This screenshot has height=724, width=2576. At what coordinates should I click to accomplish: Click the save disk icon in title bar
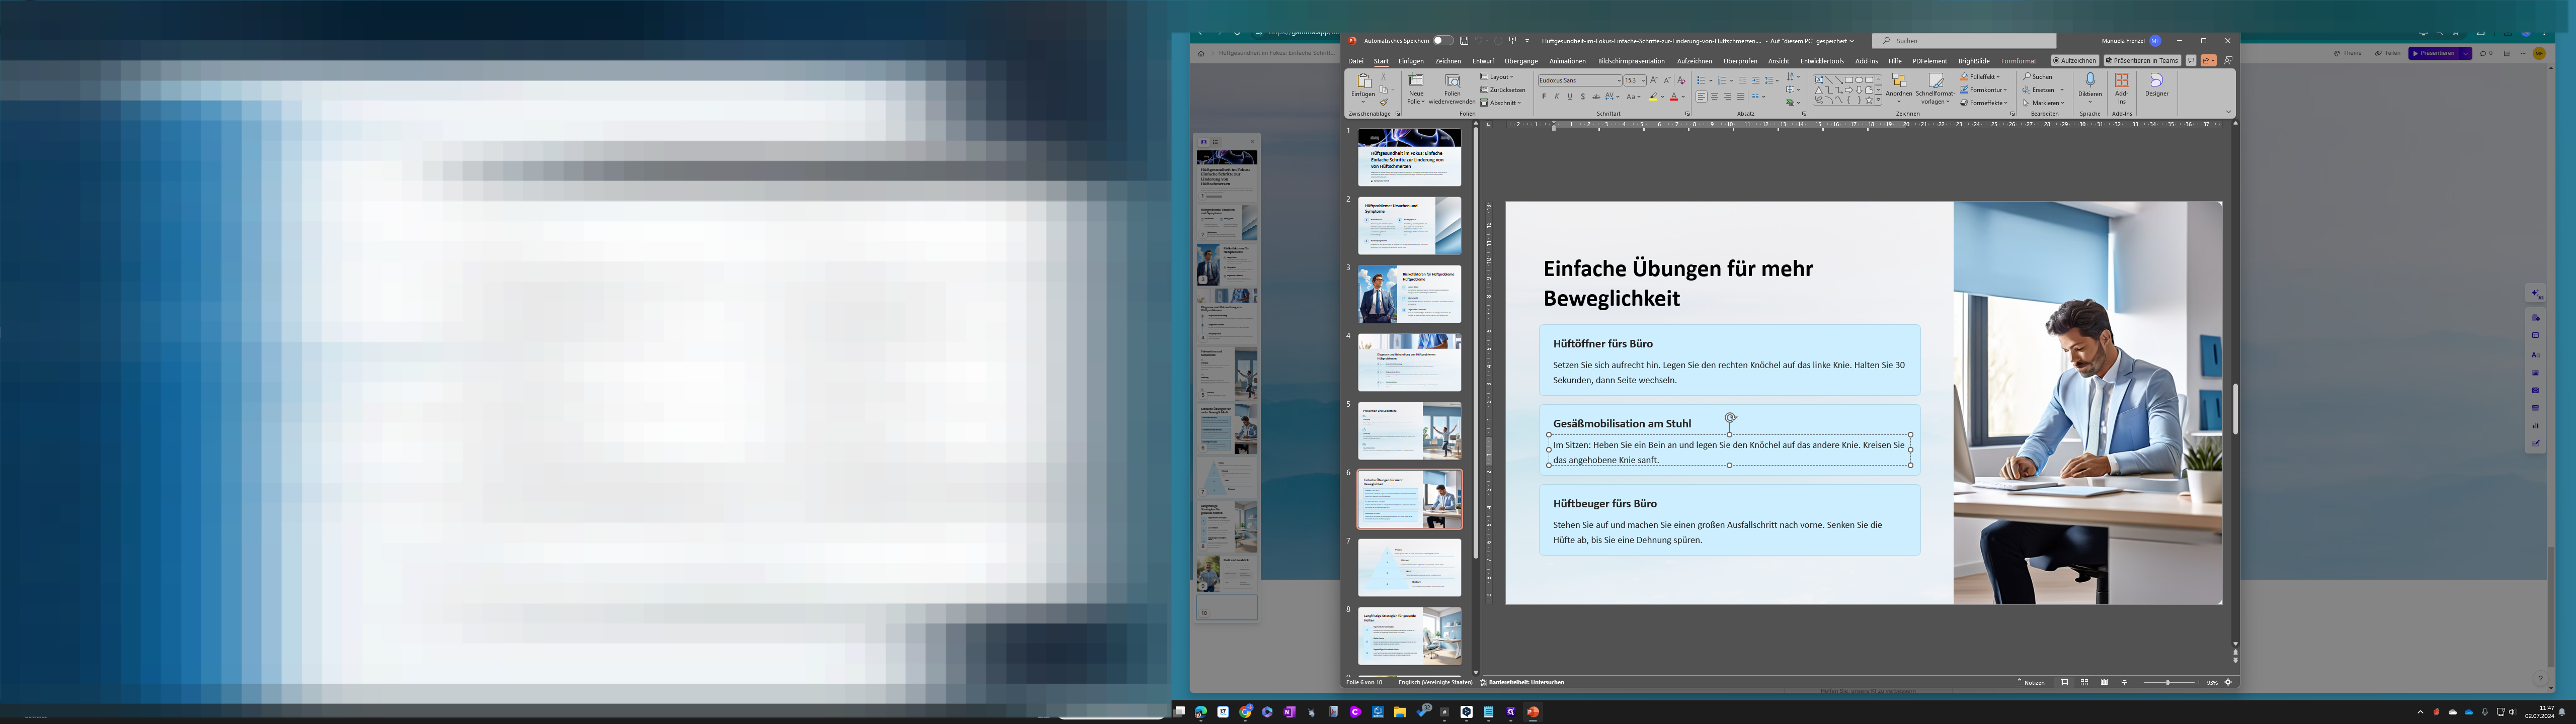coord(1464,41)
